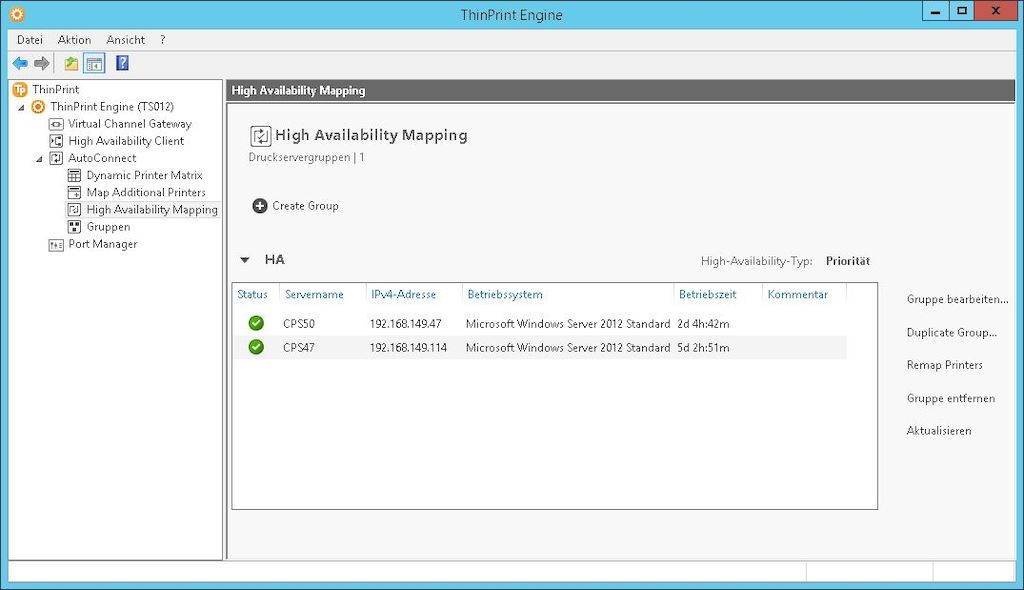
Task: Sort by the Betriebssystem column header
Action: click(505, 295)
